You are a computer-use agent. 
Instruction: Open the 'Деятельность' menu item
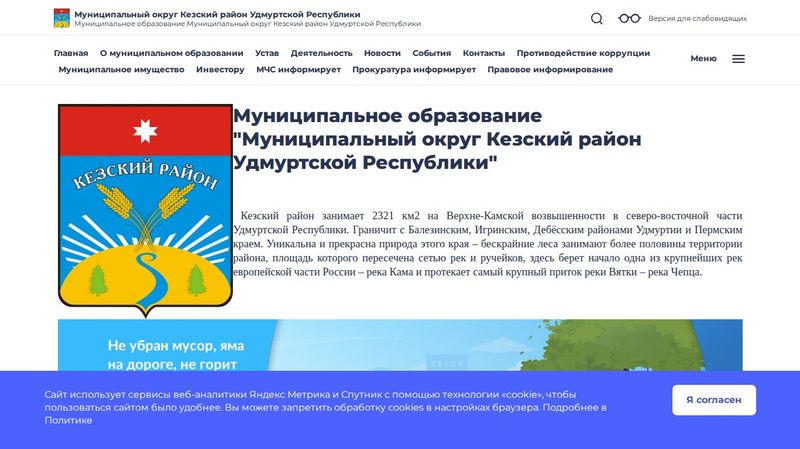click(x=321, y=53)
